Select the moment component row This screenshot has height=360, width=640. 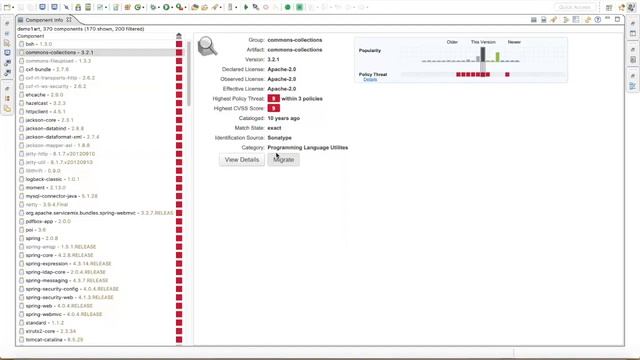[x=100, y=188]
